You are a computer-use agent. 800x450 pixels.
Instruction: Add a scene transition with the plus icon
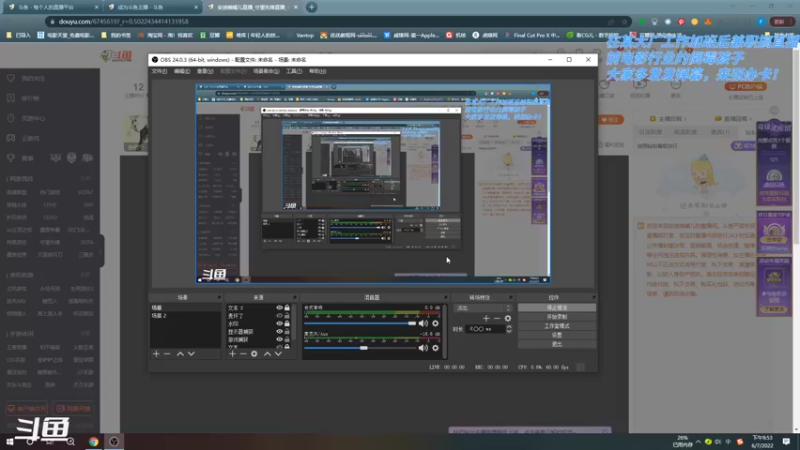[x=486, y=318]
